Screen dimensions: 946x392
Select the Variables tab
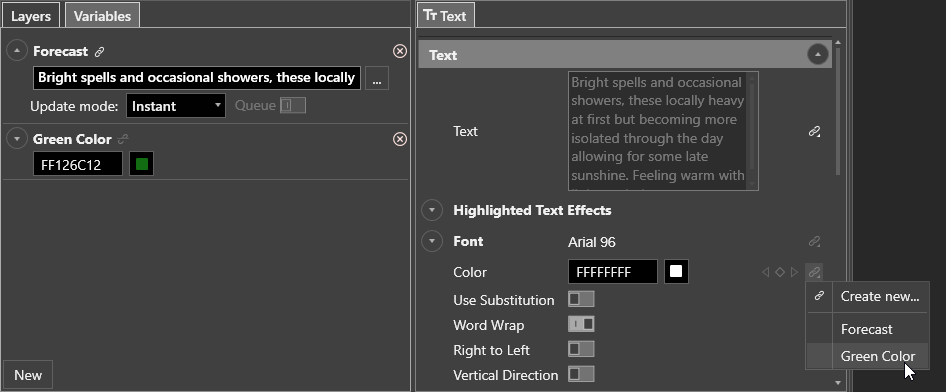(x=102, y=16)
